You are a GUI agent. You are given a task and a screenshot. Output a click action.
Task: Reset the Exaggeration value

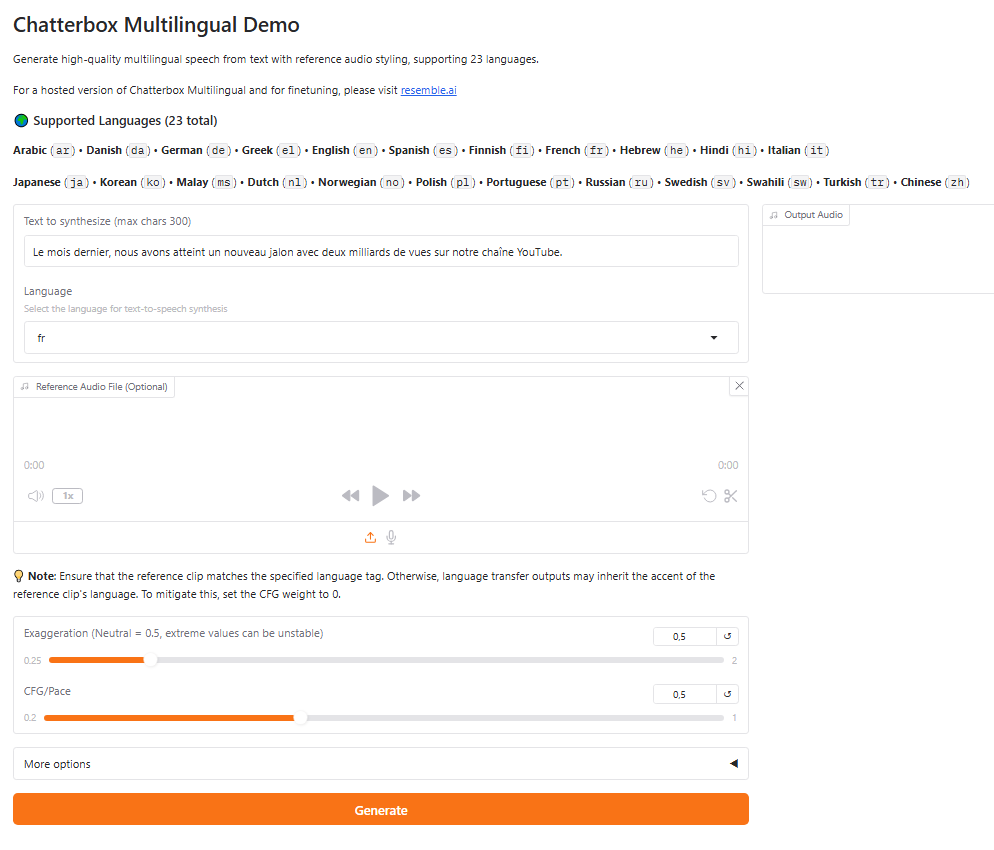tap(727, 636)
